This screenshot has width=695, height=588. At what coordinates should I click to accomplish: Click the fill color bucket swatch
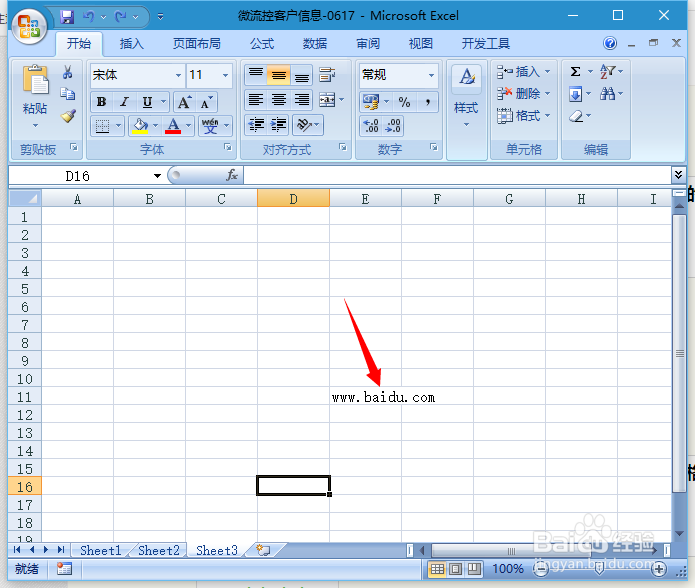(141, 126)
